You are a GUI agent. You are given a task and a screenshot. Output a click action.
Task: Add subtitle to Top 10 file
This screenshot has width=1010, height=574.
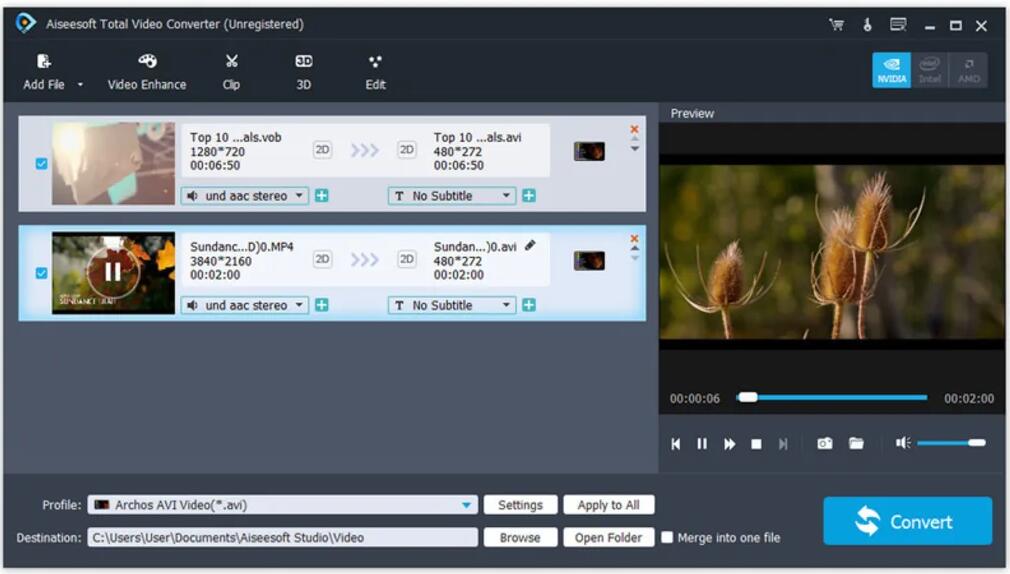[529, 196]
